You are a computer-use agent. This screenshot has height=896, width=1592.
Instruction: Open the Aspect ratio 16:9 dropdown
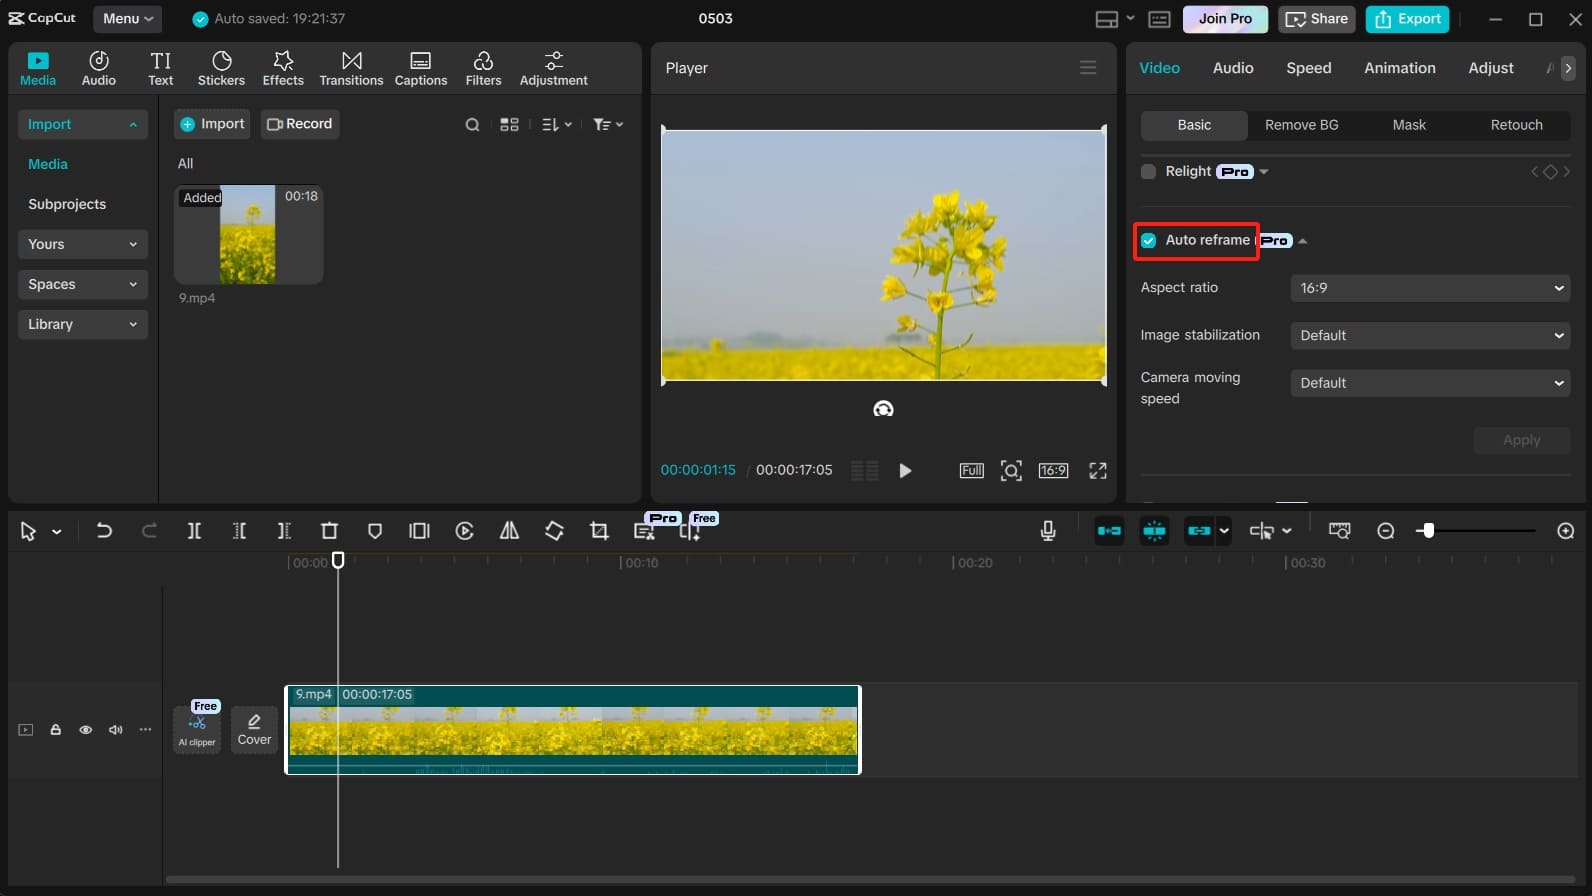click(x=1430, y=288)
